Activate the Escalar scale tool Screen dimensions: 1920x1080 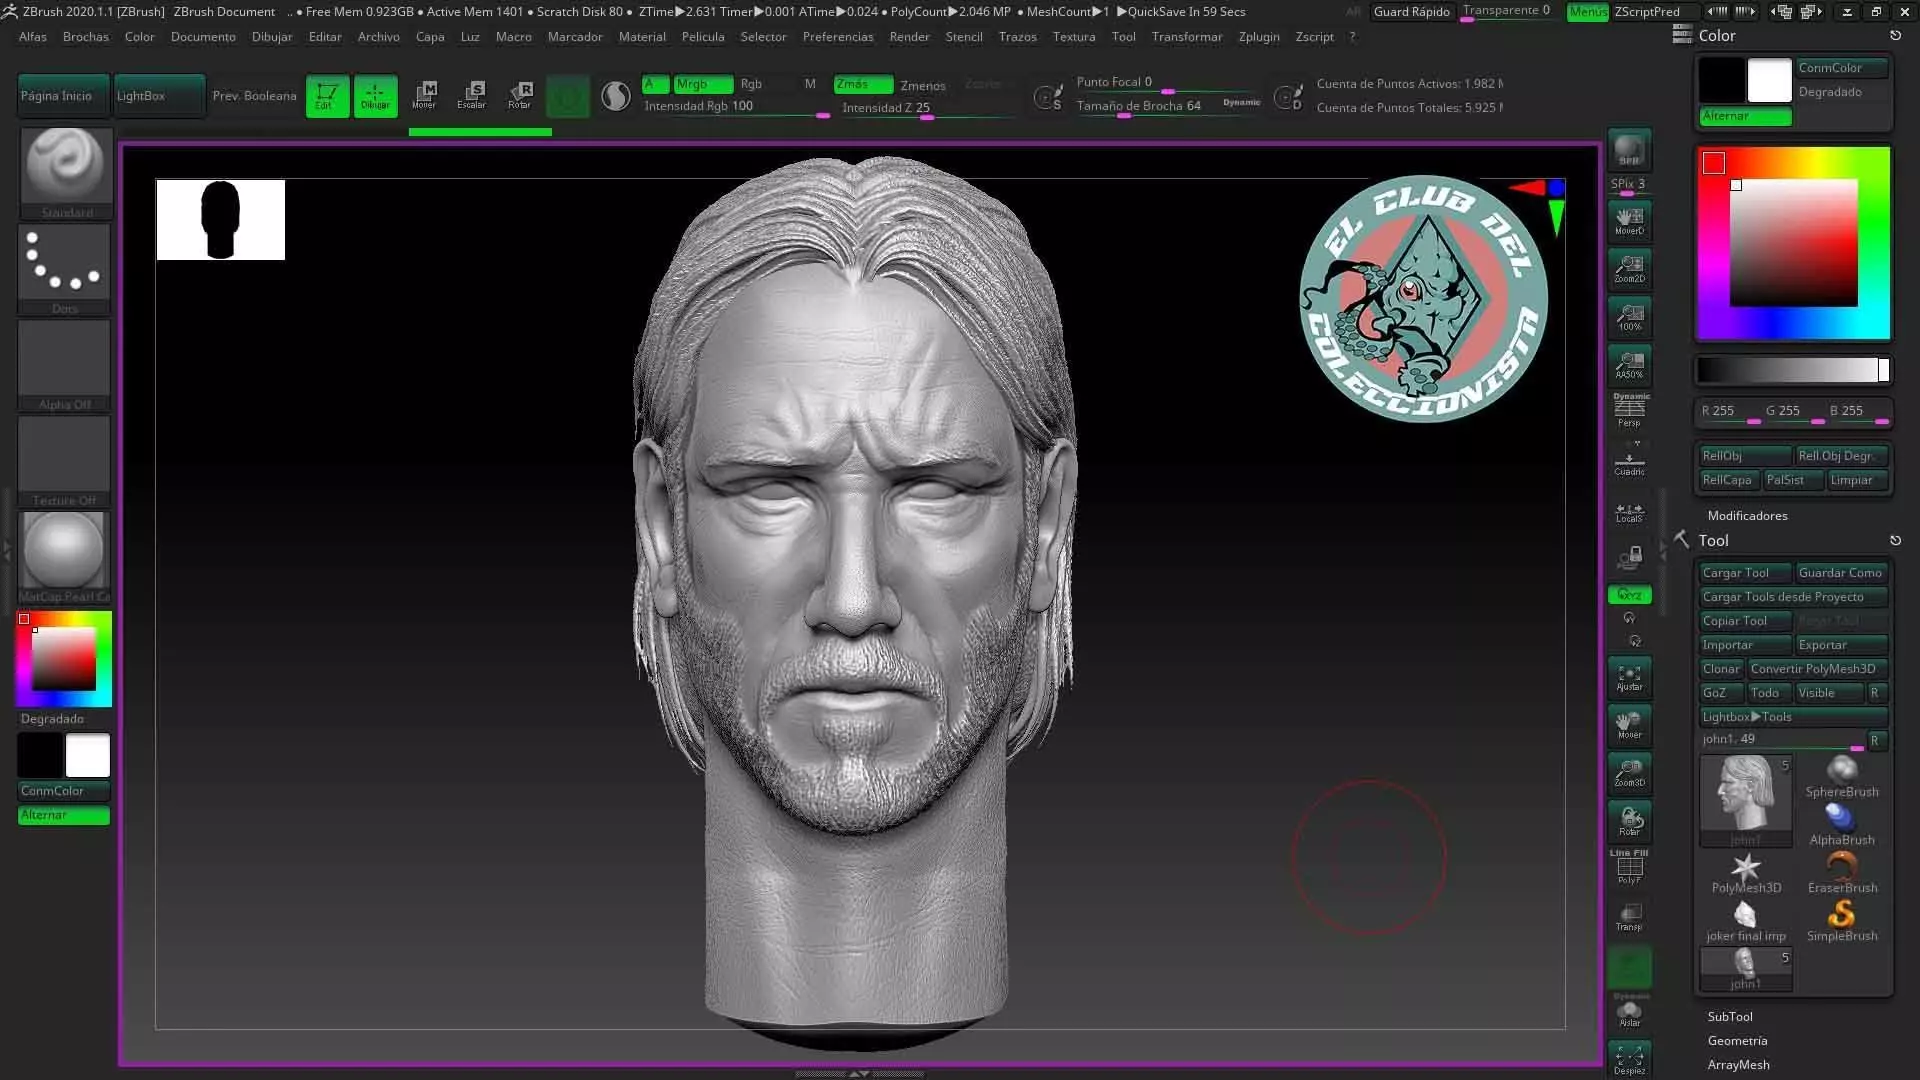(471, 95)
